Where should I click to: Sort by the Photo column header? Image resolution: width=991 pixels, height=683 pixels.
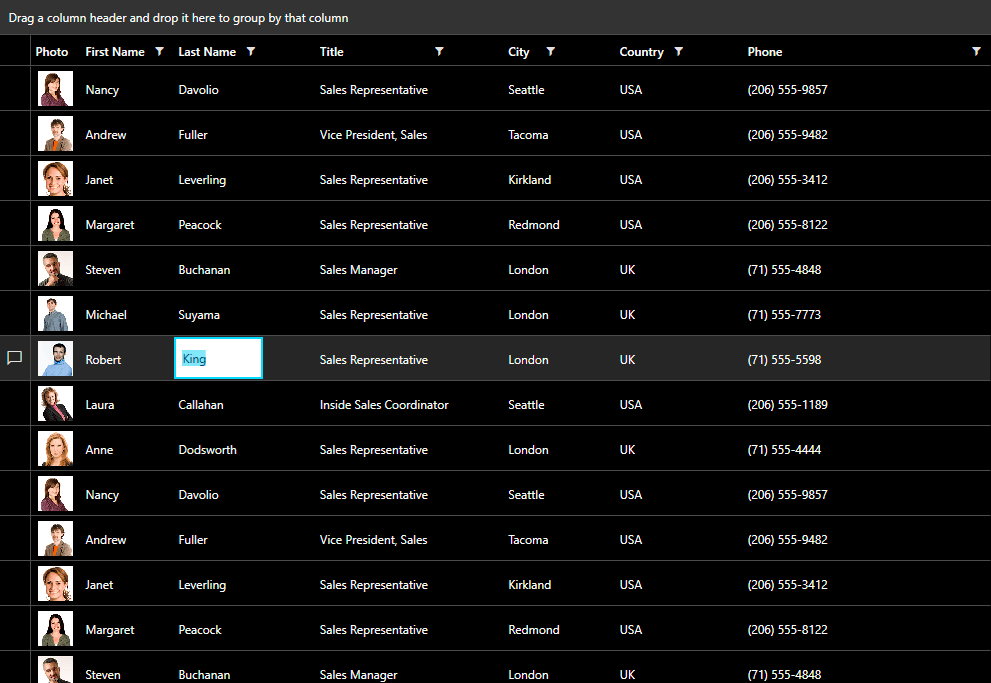[x=52, y=52]
